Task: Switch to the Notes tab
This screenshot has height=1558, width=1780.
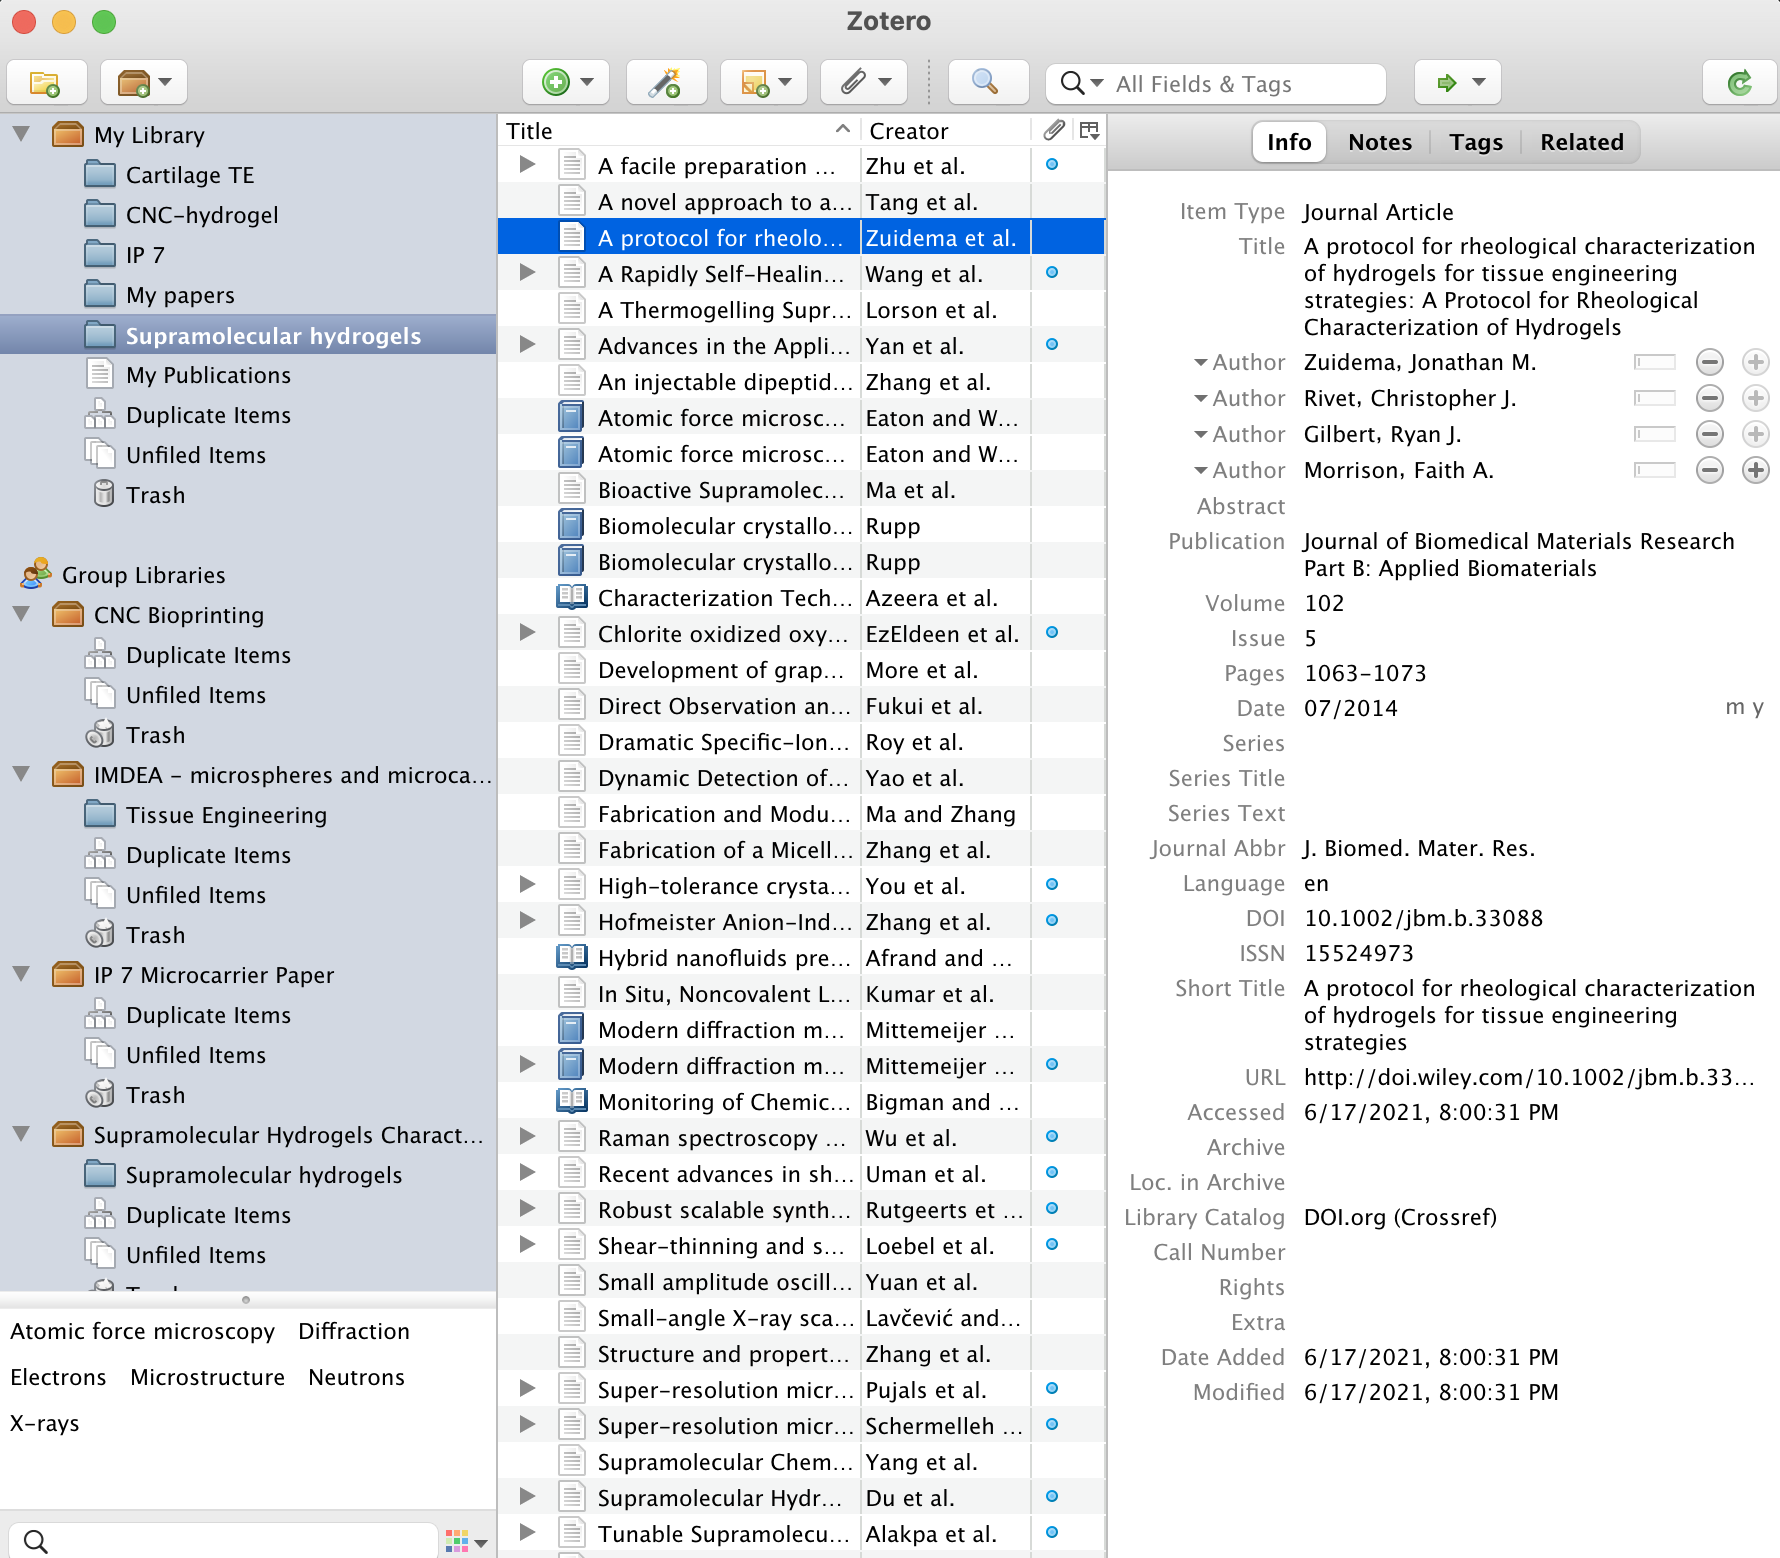Action: pos(1379,142)
